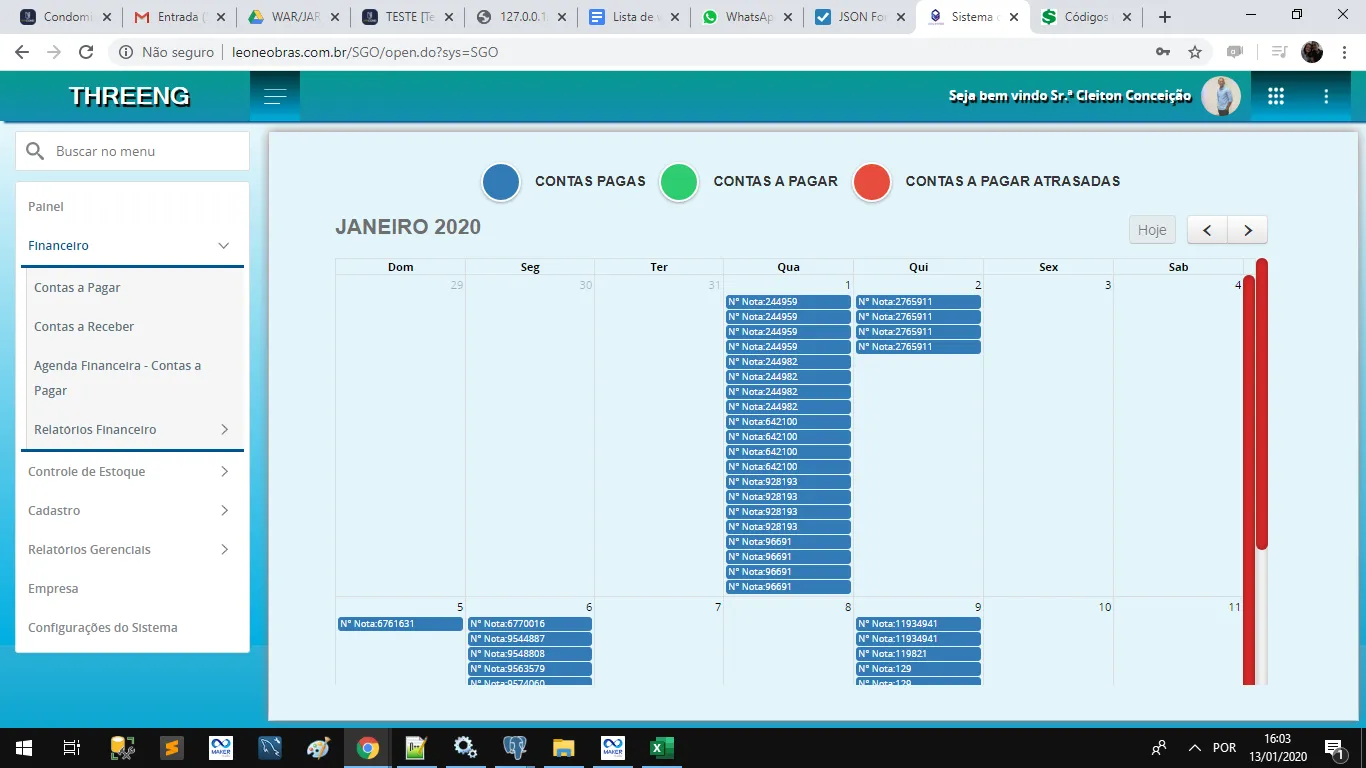Open Excel from the taskbar
The image size is (1366, 768).
(661, 748)
